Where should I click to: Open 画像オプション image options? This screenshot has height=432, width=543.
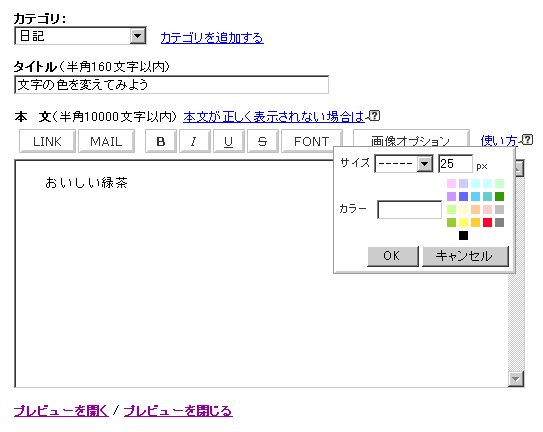coord(411,139)
